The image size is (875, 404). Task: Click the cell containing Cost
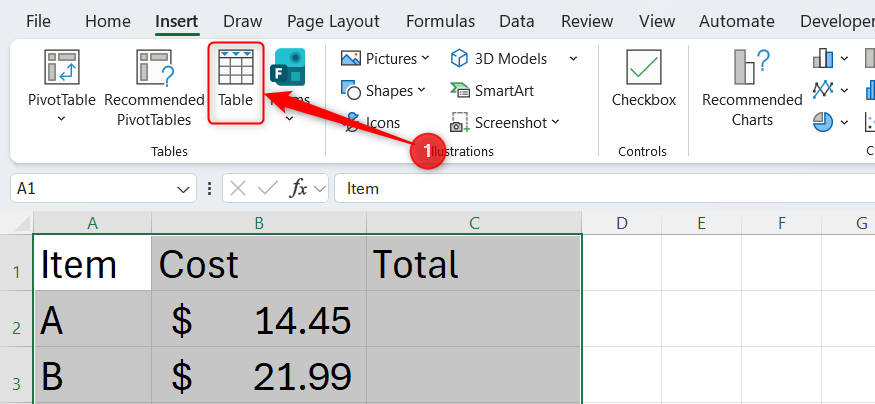(259, 263)
